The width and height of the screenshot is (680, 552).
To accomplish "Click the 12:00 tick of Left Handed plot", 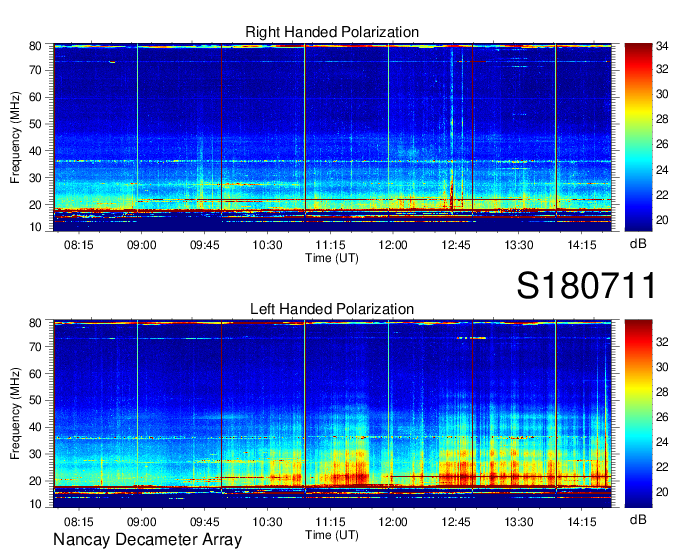I will (x=393, y=522).
